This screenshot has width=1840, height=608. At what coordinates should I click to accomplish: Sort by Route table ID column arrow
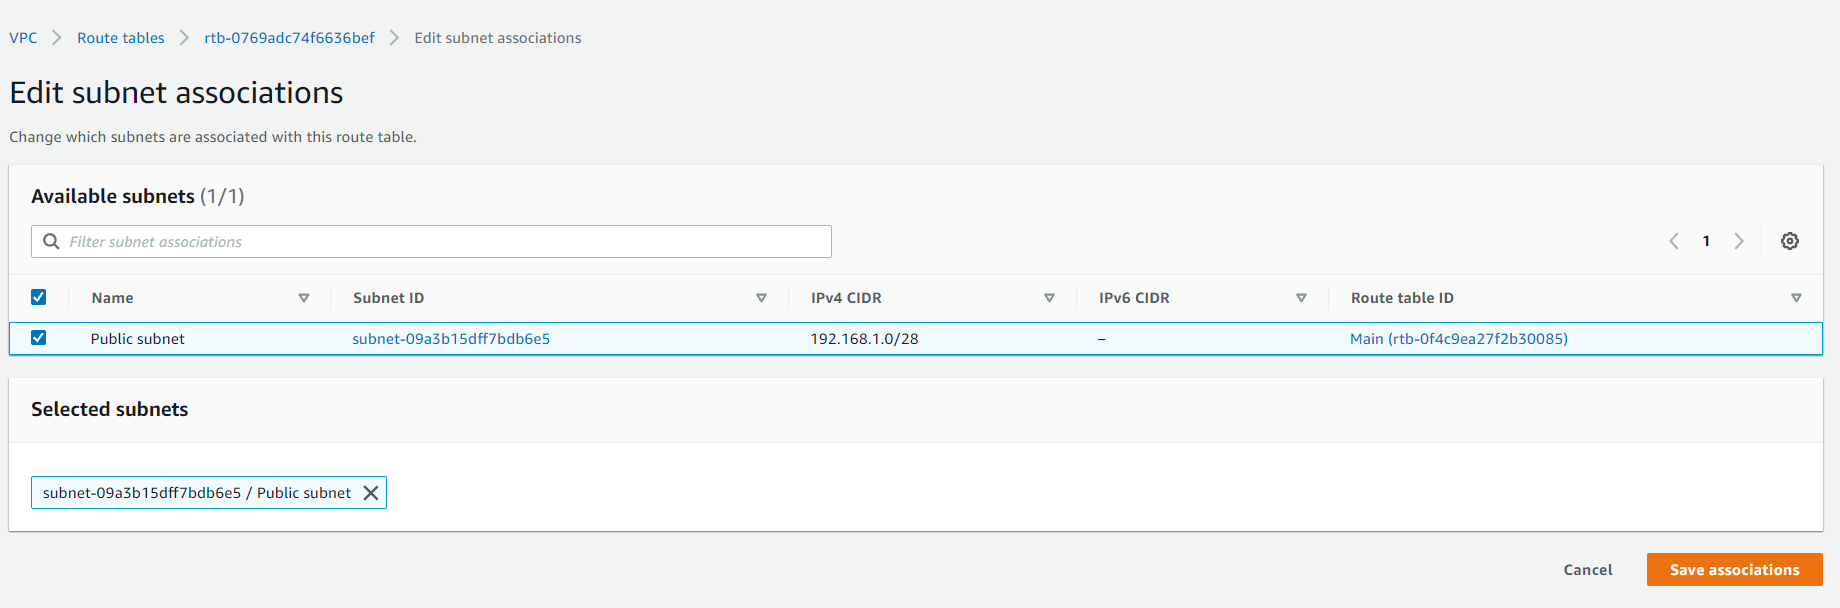tap(1796, 298)
